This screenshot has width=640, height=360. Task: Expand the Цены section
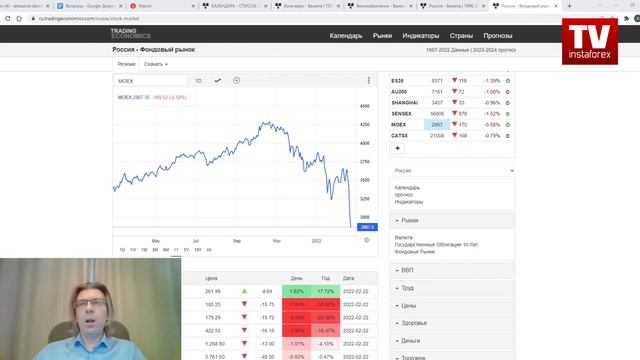pos(452,305)
